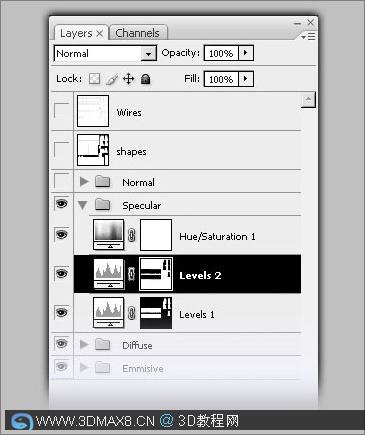Viewport: 365px width, 435px height.
Task: Select the Layers tab
Action: coord(77,33)
